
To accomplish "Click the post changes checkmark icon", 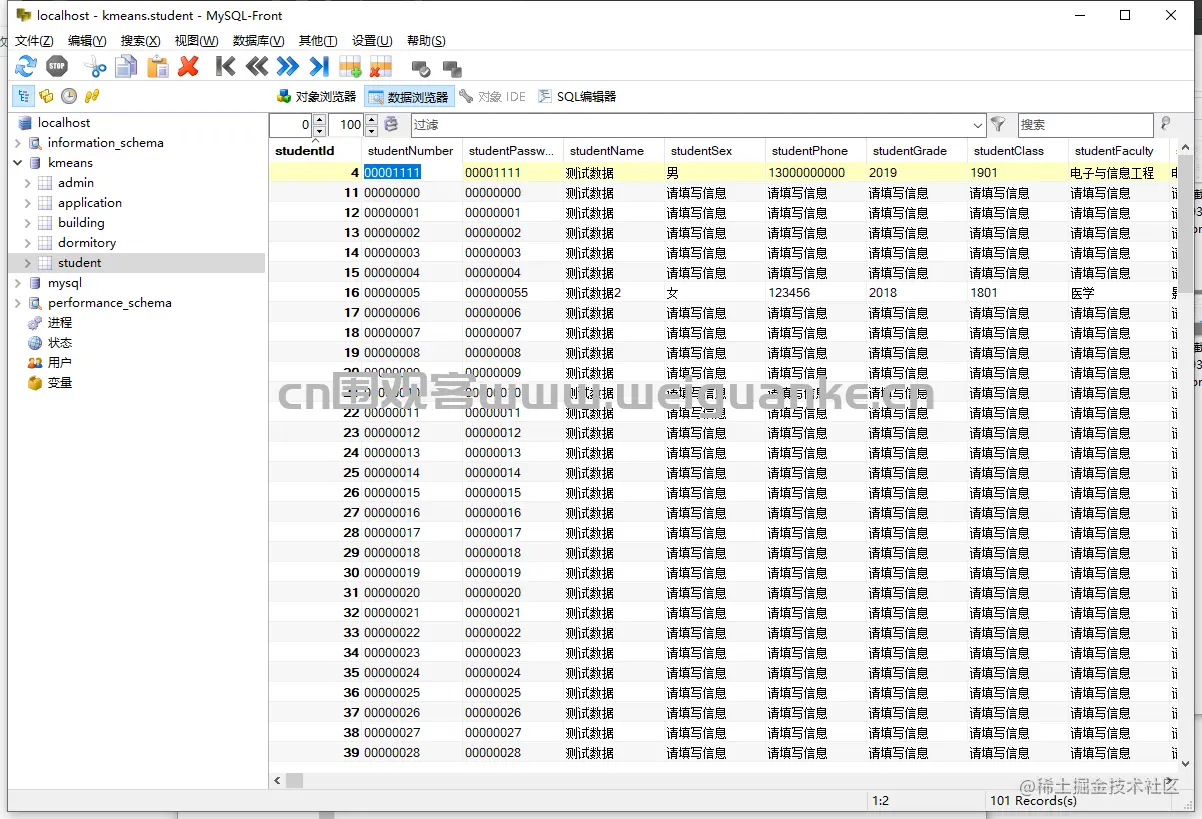I will point(421,68).
